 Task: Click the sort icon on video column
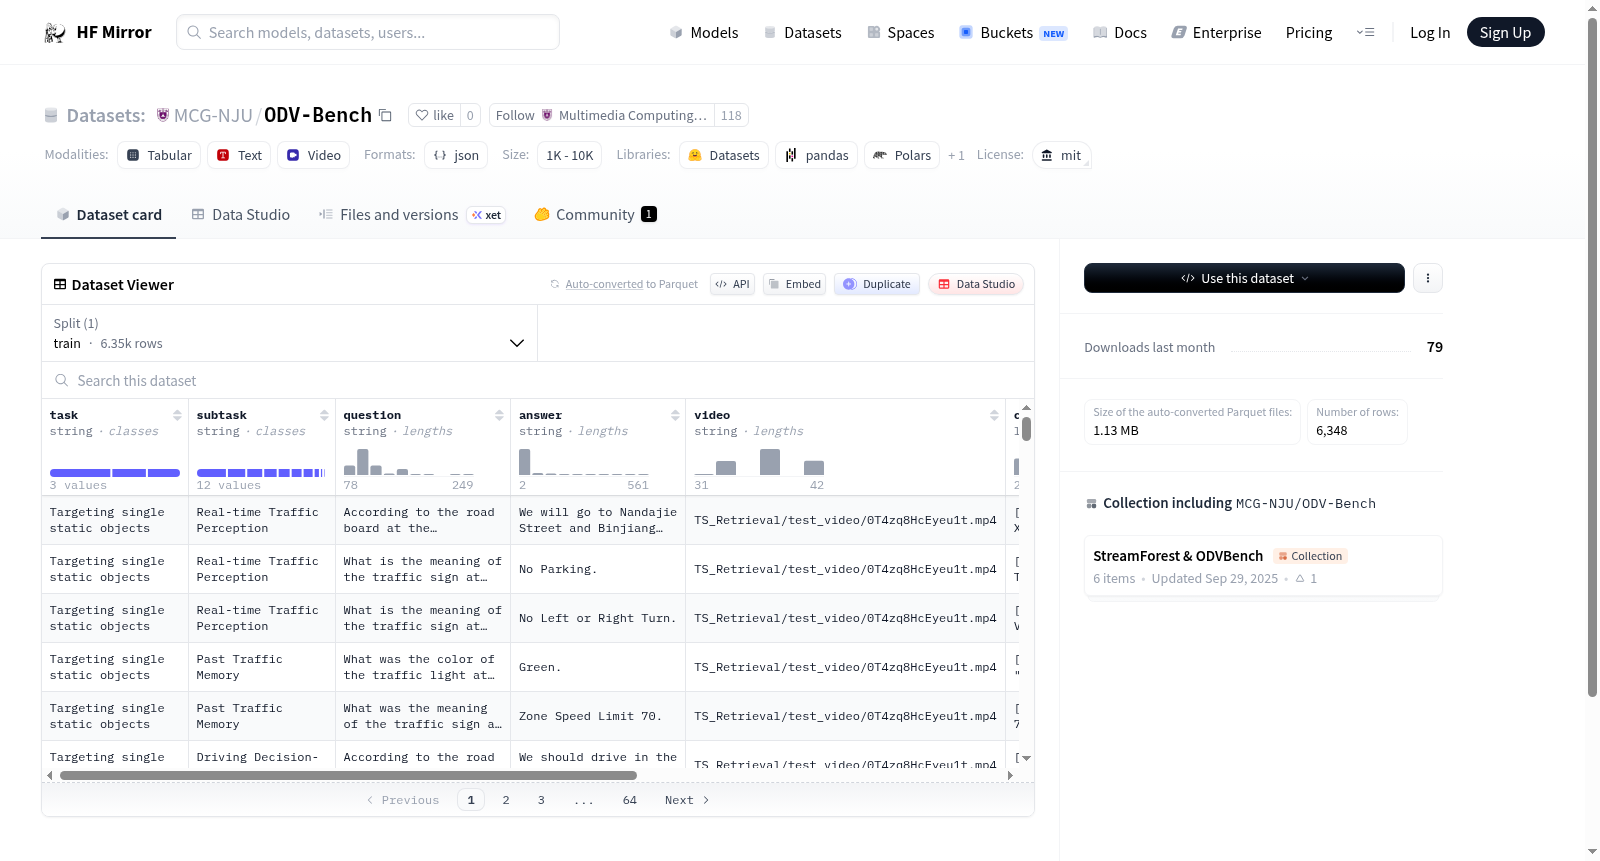(994, 415)
